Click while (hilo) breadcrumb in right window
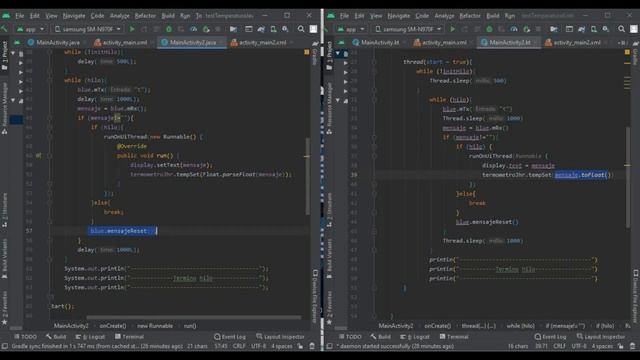The image size is (640, 360). point(520,326)
